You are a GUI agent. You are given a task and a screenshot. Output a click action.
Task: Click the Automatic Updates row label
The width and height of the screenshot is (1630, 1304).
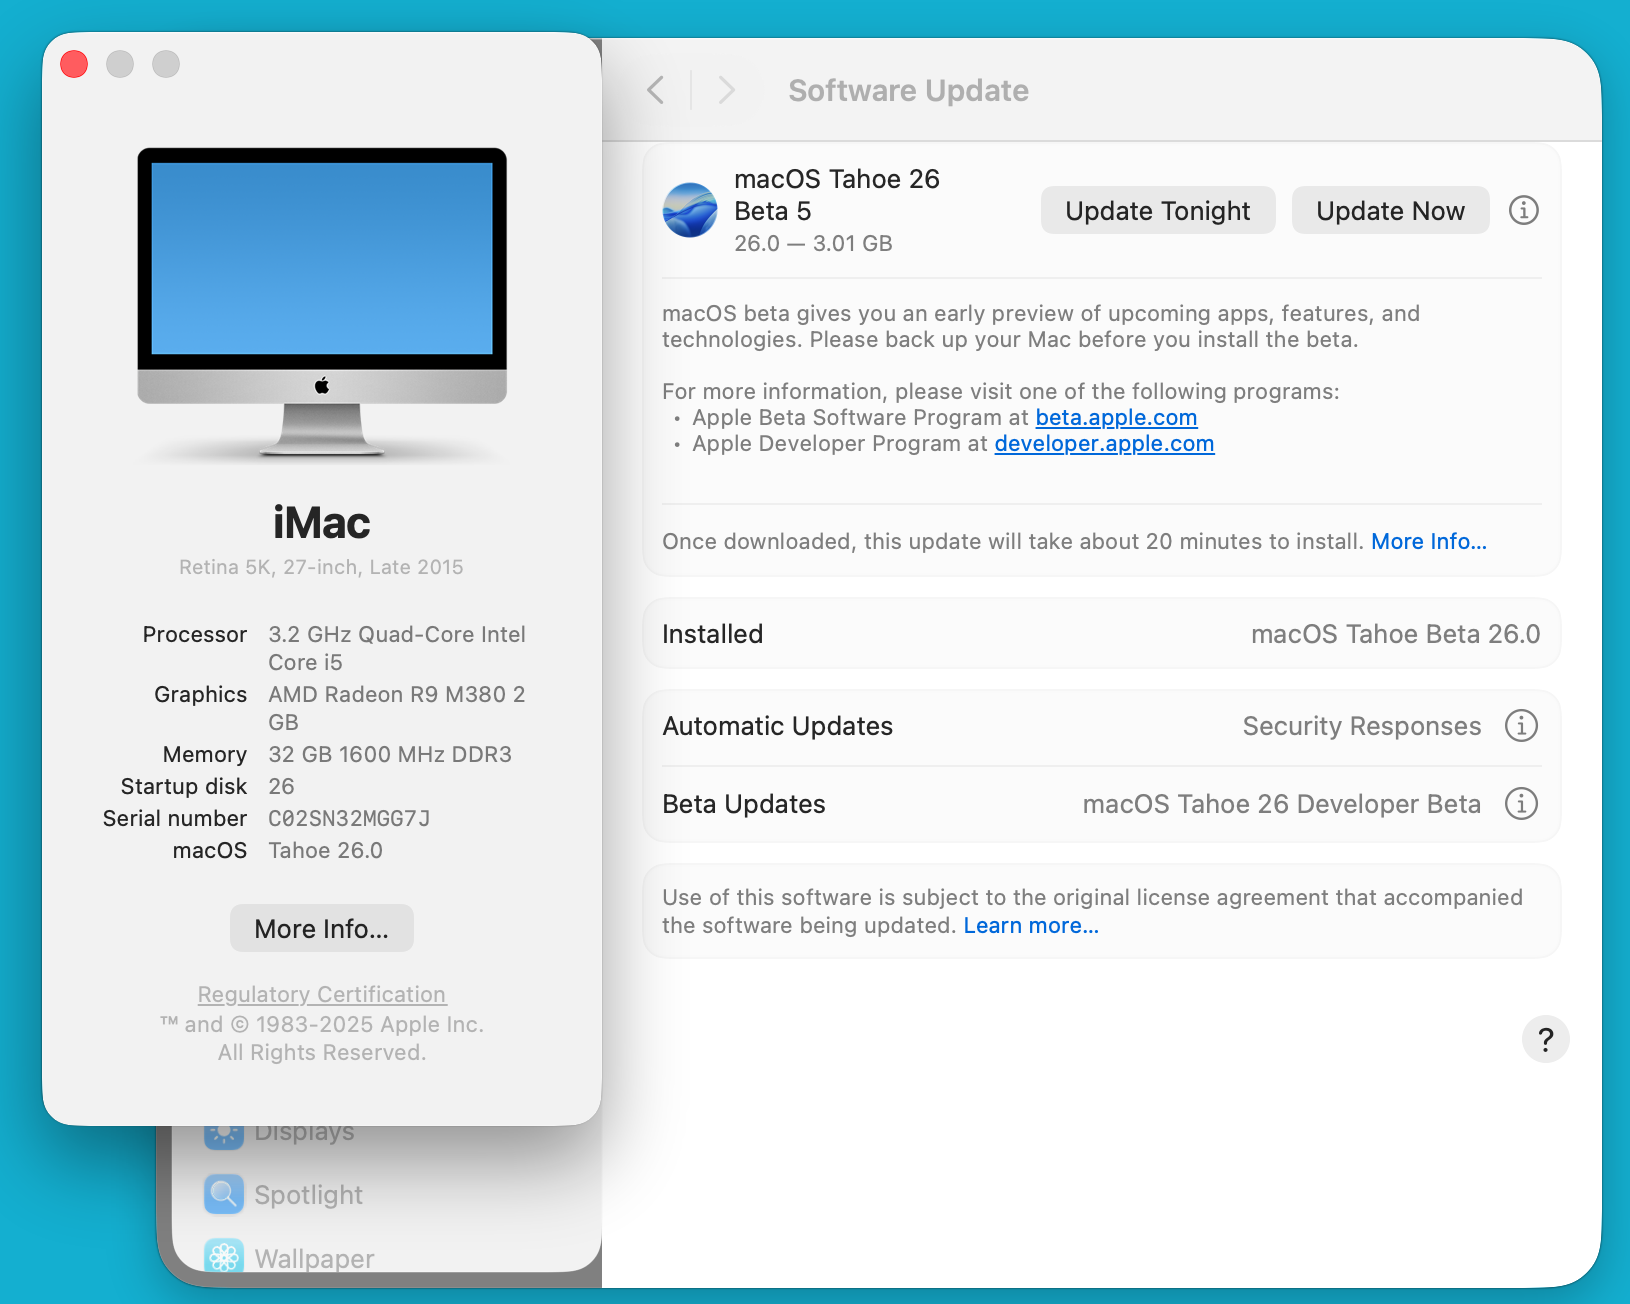coord(778,726)
